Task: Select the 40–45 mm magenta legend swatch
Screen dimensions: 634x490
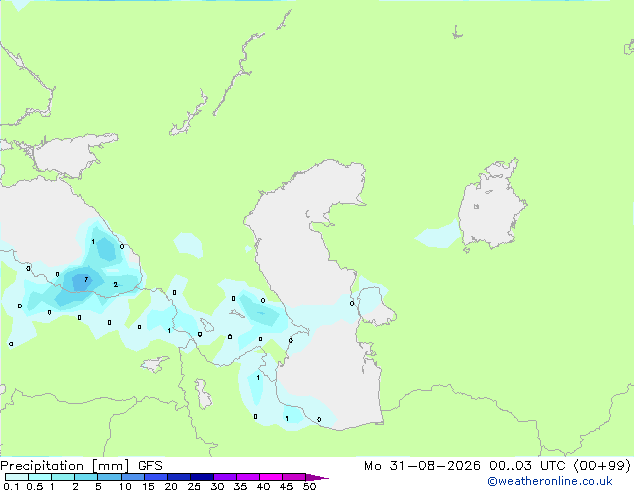Action: coord(271,477)
